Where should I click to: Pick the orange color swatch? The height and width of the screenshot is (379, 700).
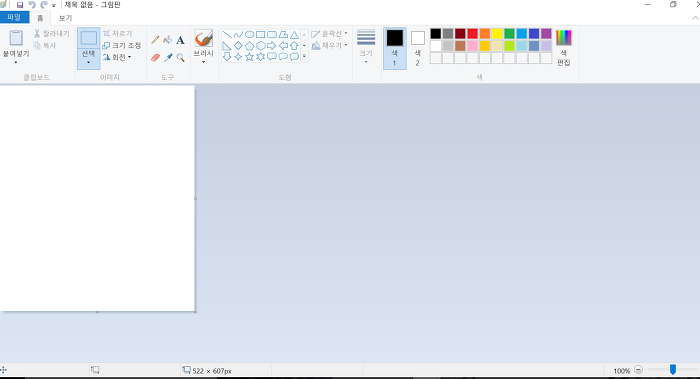click(x=485, y=33)
